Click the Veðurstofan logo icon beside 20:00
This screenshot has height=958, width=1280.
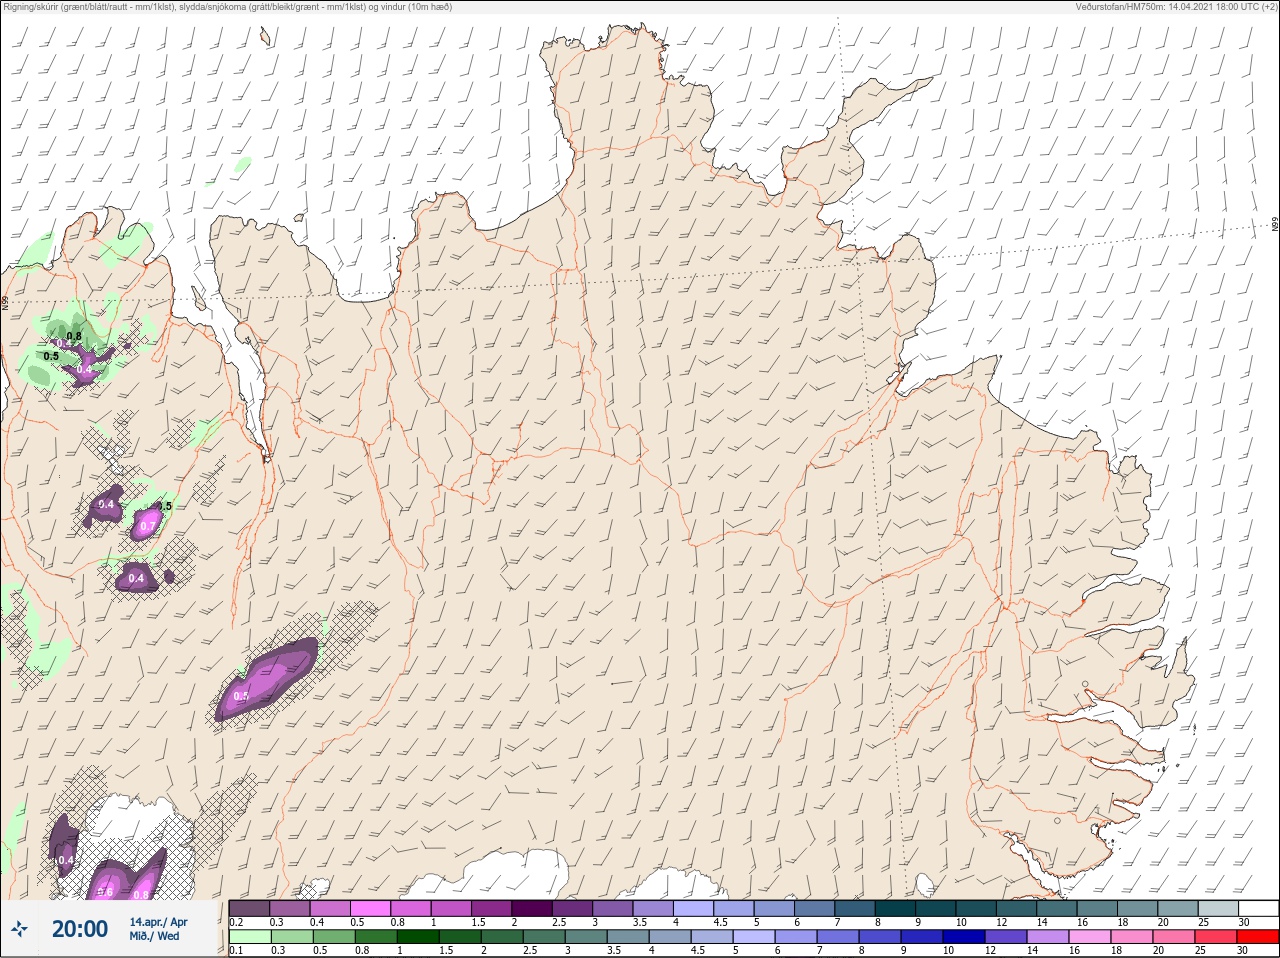click(19, 929)
